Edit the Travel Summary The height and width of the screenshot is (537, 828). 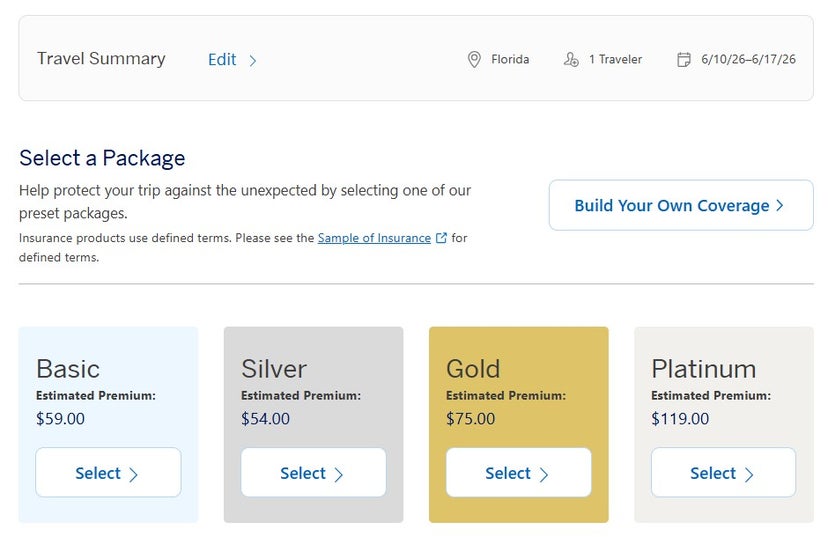pyautogui.click(x=223, y=59)
